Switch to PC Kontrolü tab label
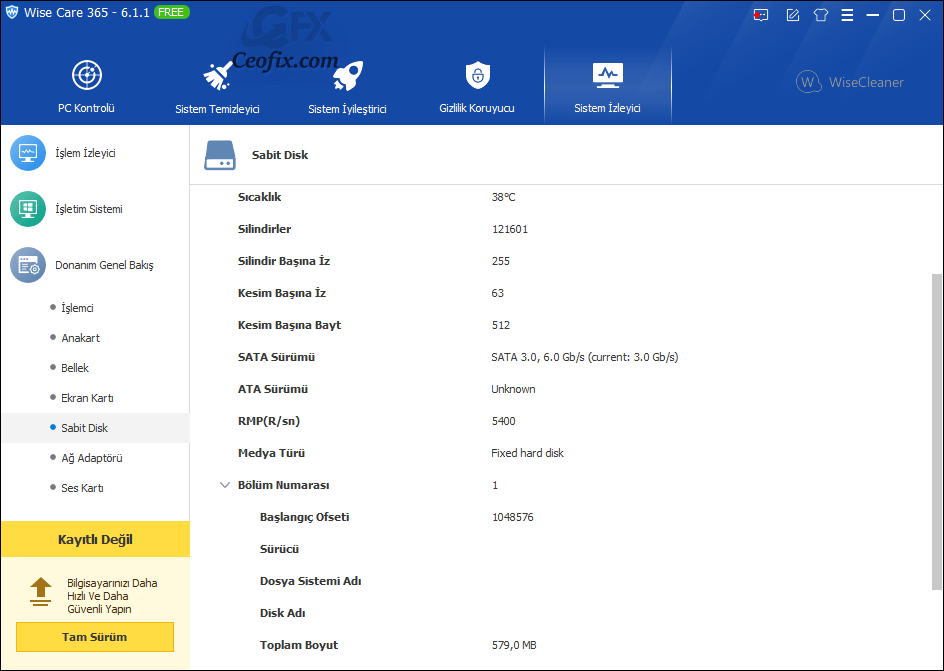This screenshot has width=944, height=671. [x=86, y=108]
